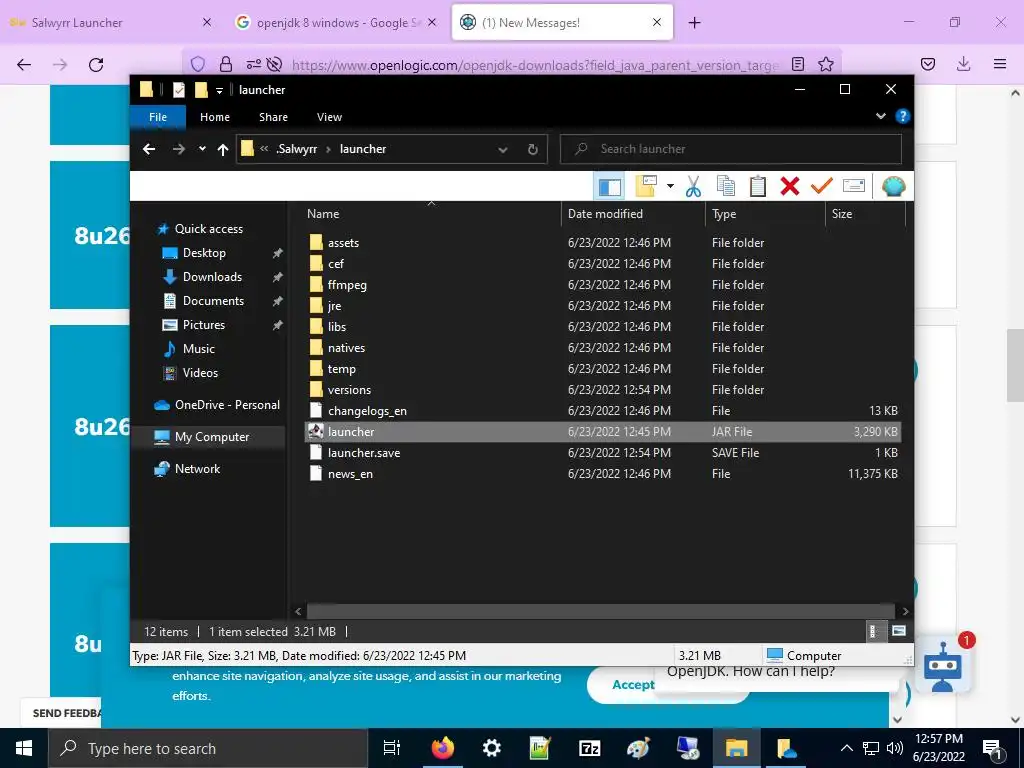
Task: Expand the ribbon with the chevron
Action: pyautogui.click(x=880, y=116)
